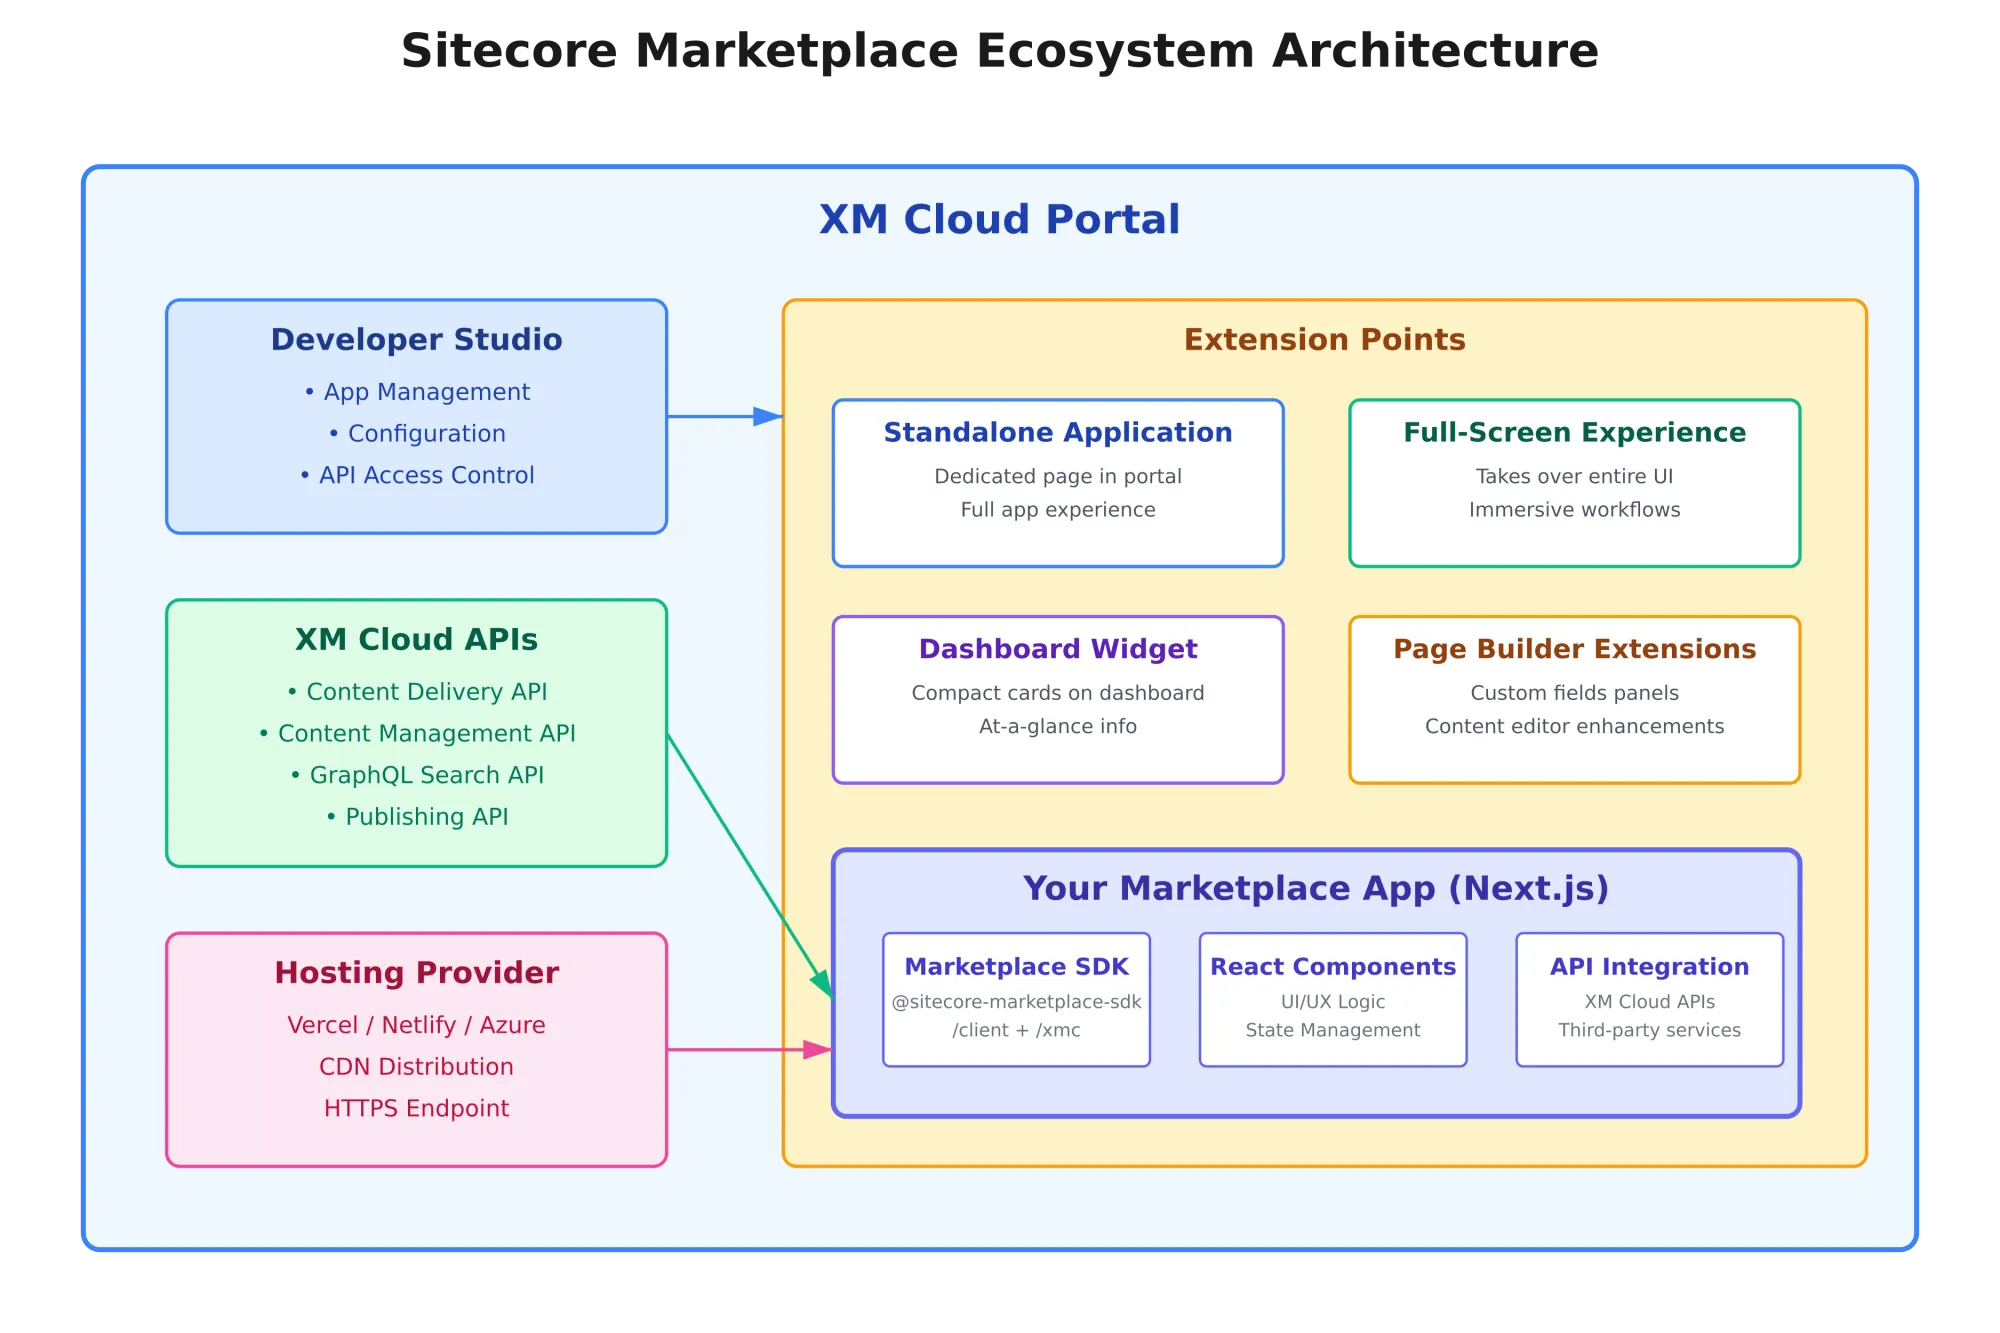Click the Dashboard Widget card
This screenshot has height=1333, width=2000.
click(x=1057, y=699)
